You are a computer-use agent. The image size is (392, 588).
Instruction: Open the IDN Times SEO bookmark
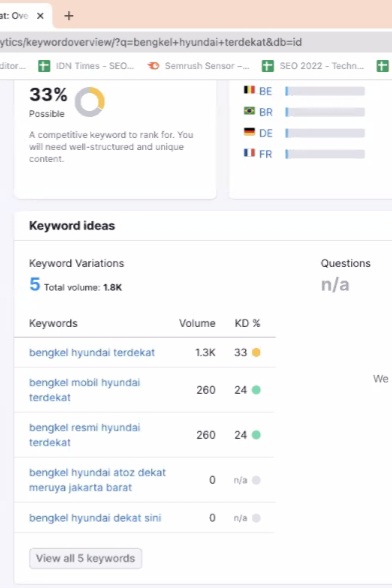[86, 66]
